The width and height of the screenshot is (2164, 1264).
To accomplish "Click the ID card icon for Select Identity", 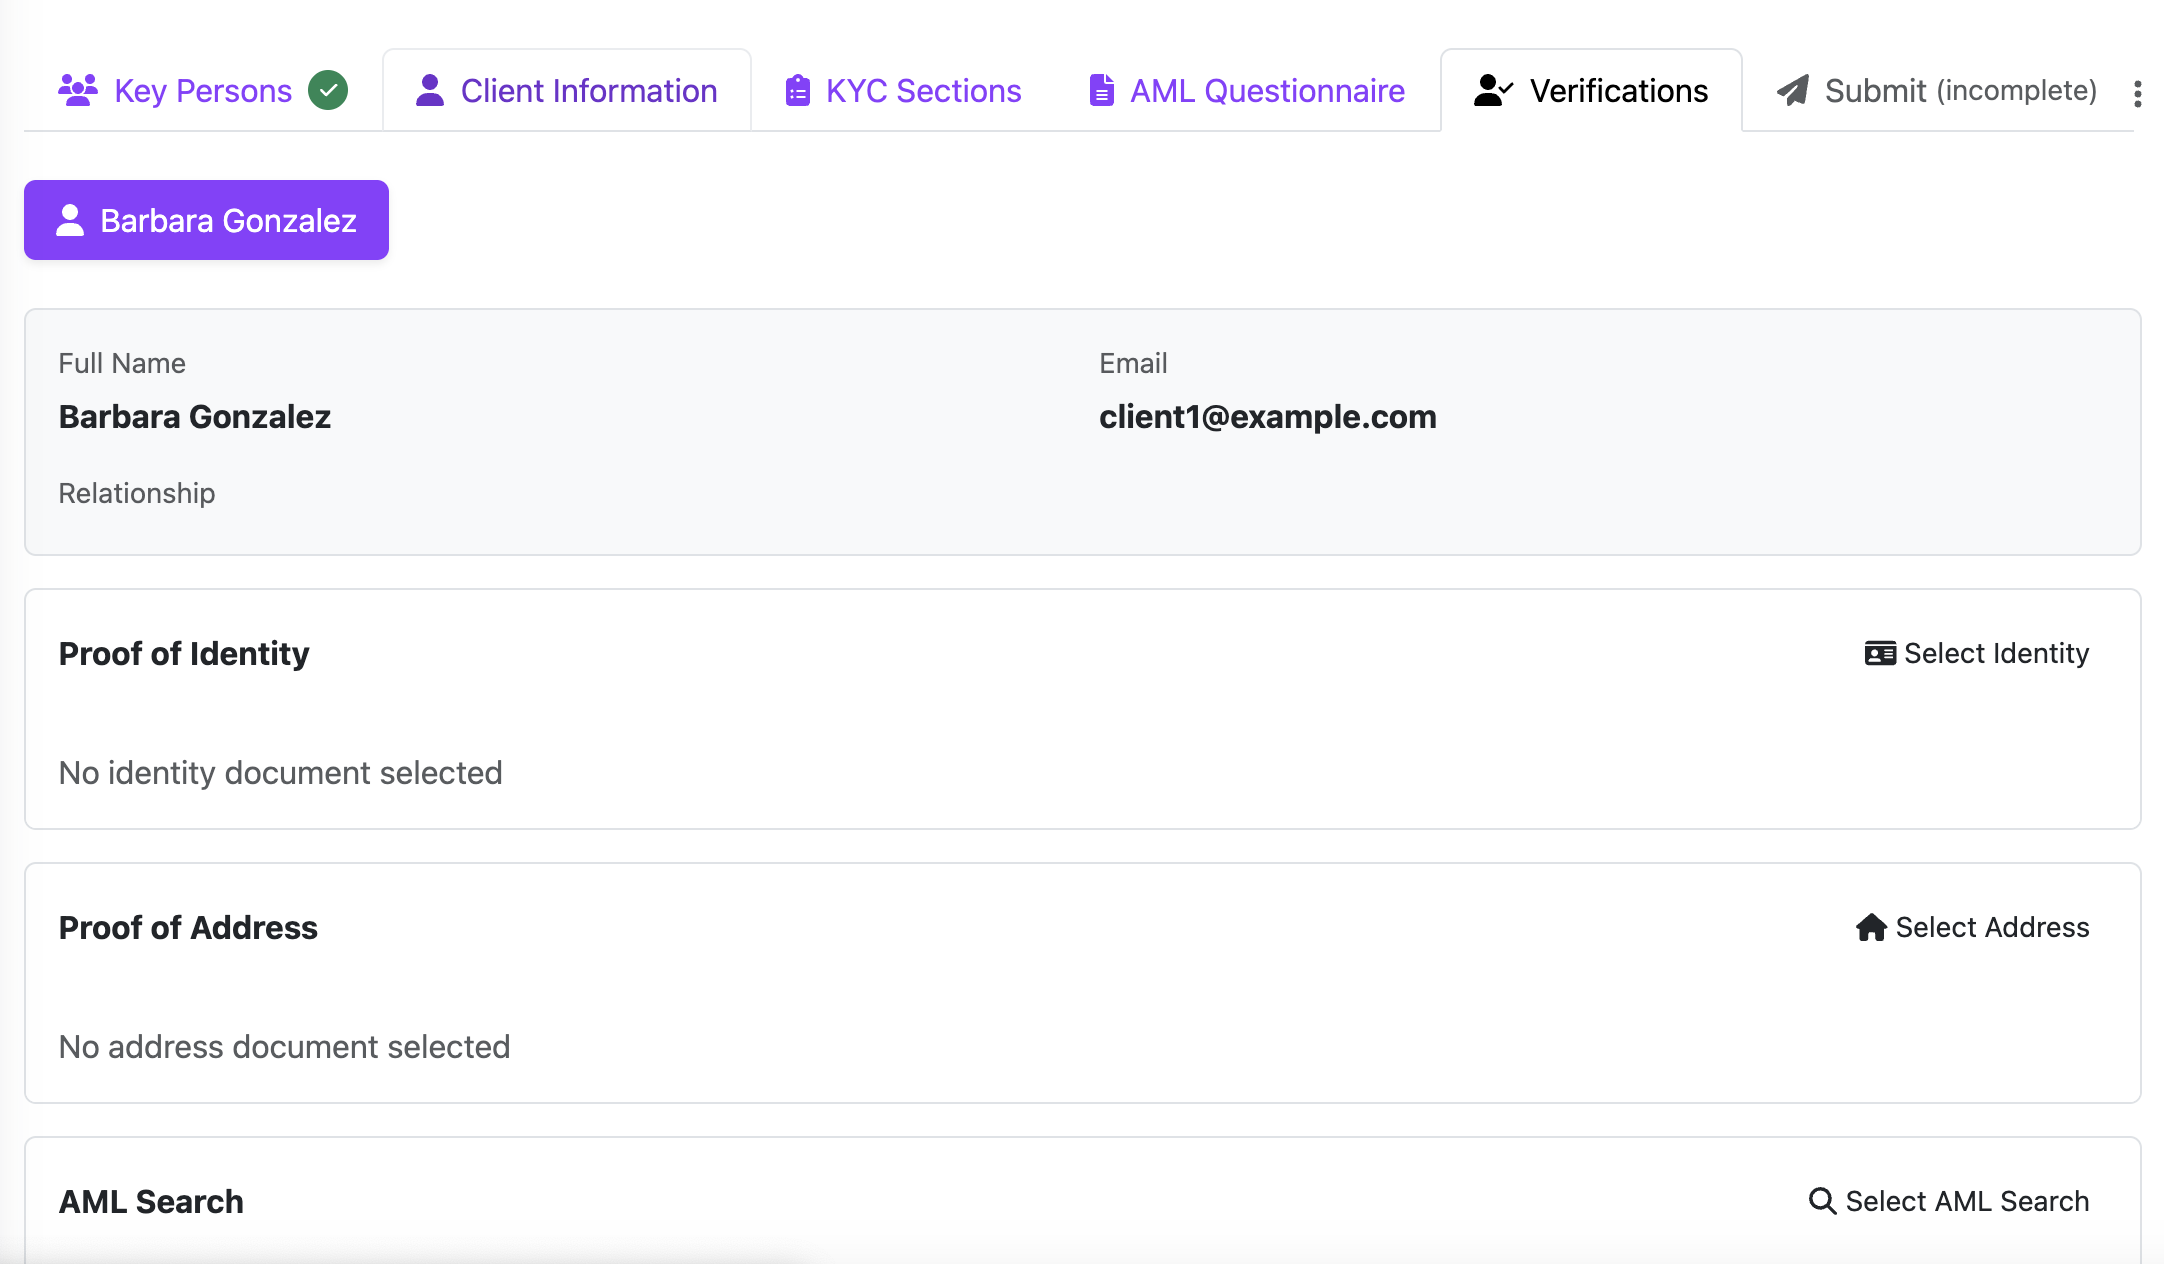I will pyautogui.click(x=1880, y=653).
